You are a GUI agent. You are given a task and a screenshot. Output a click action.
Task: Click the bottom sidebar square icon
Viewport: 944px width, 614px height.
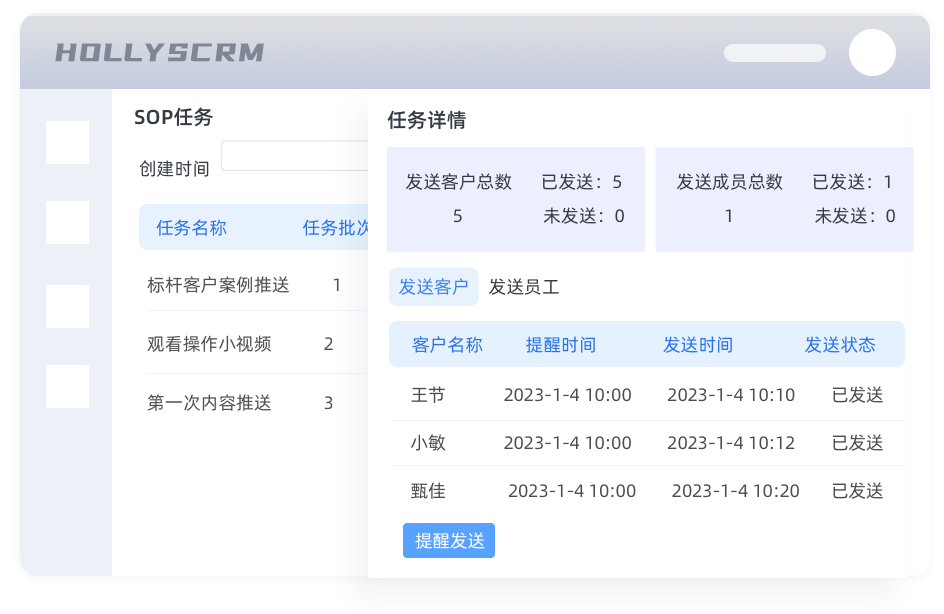pos(68,386)
